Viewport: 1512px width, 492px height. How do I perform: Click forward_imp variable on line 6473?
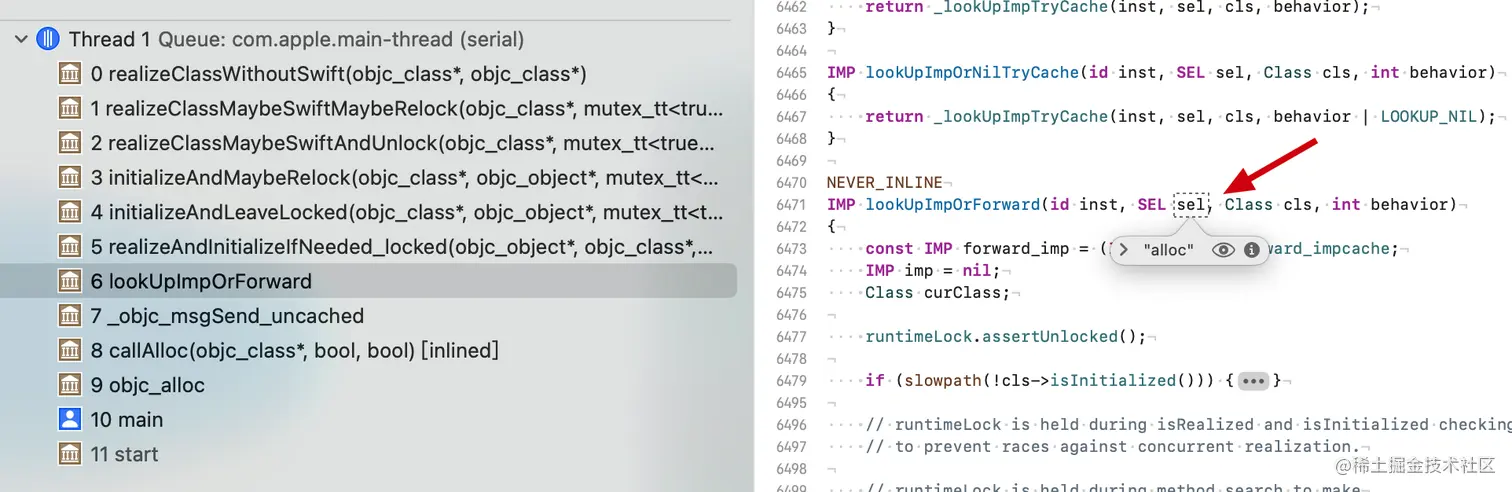[x=1016, y=248]
